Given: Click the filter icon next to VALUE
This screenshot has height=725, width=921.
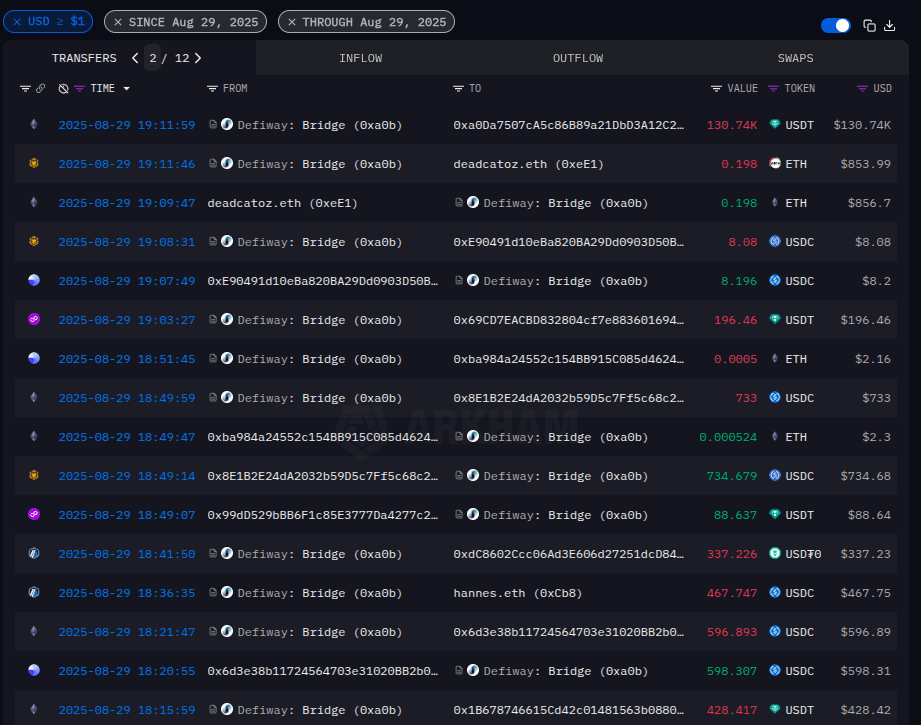Looking at the screenshot, I should 716,89.
